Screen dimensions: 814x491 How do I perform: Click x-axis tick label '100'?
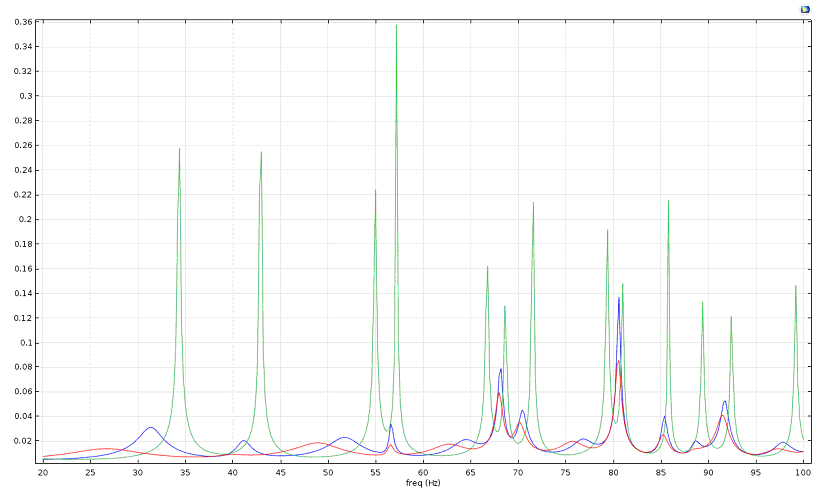point(803,472)
